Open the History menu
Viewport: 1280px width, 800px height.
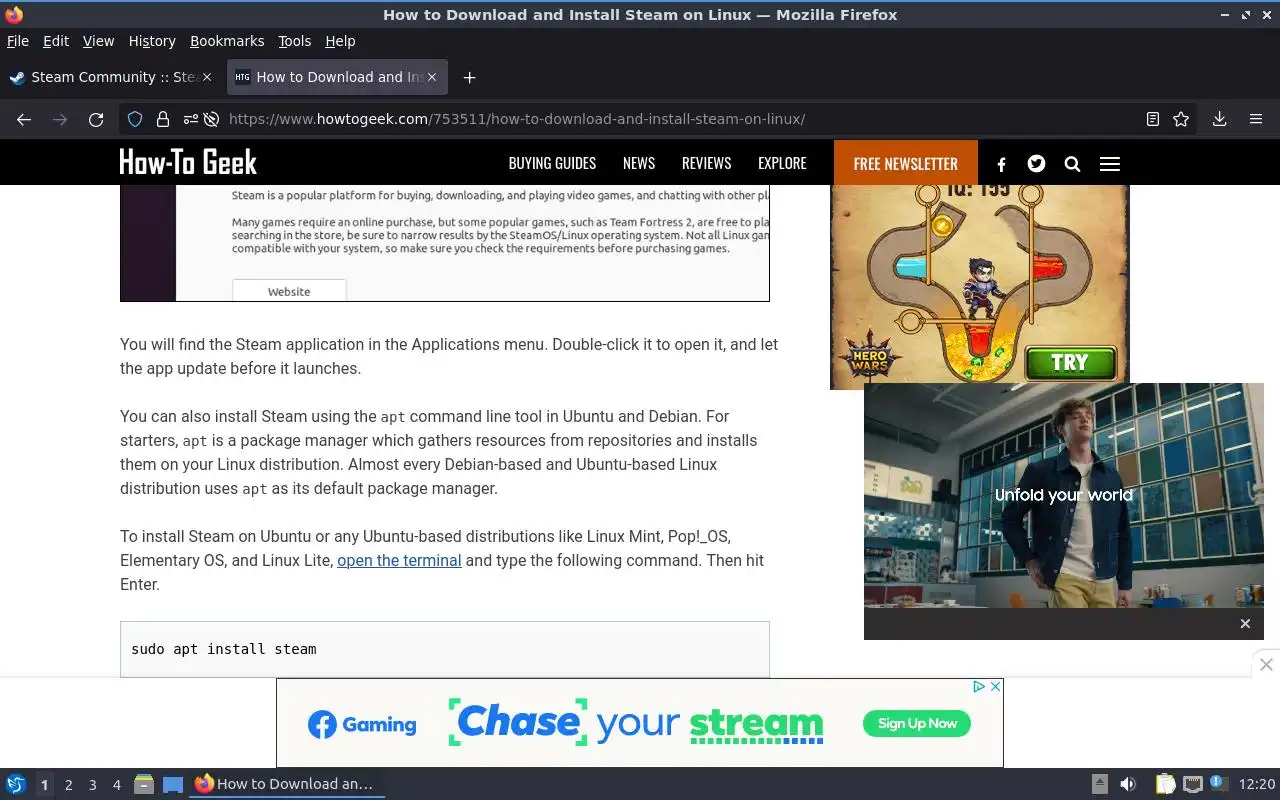click(152, 41)
